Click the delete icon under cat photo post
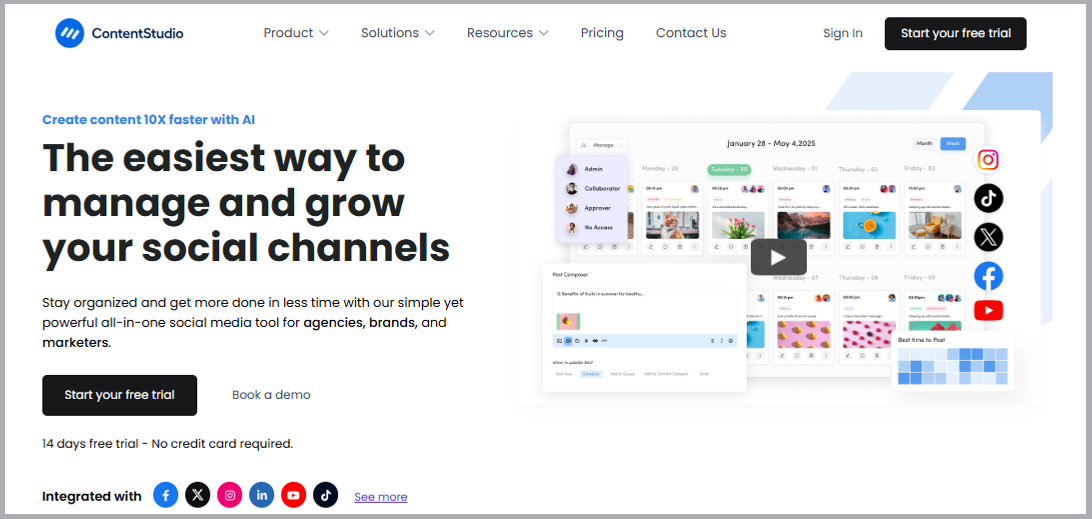Screen dimensions: 1092x519 pyautogui.click(x=680, y=247)
